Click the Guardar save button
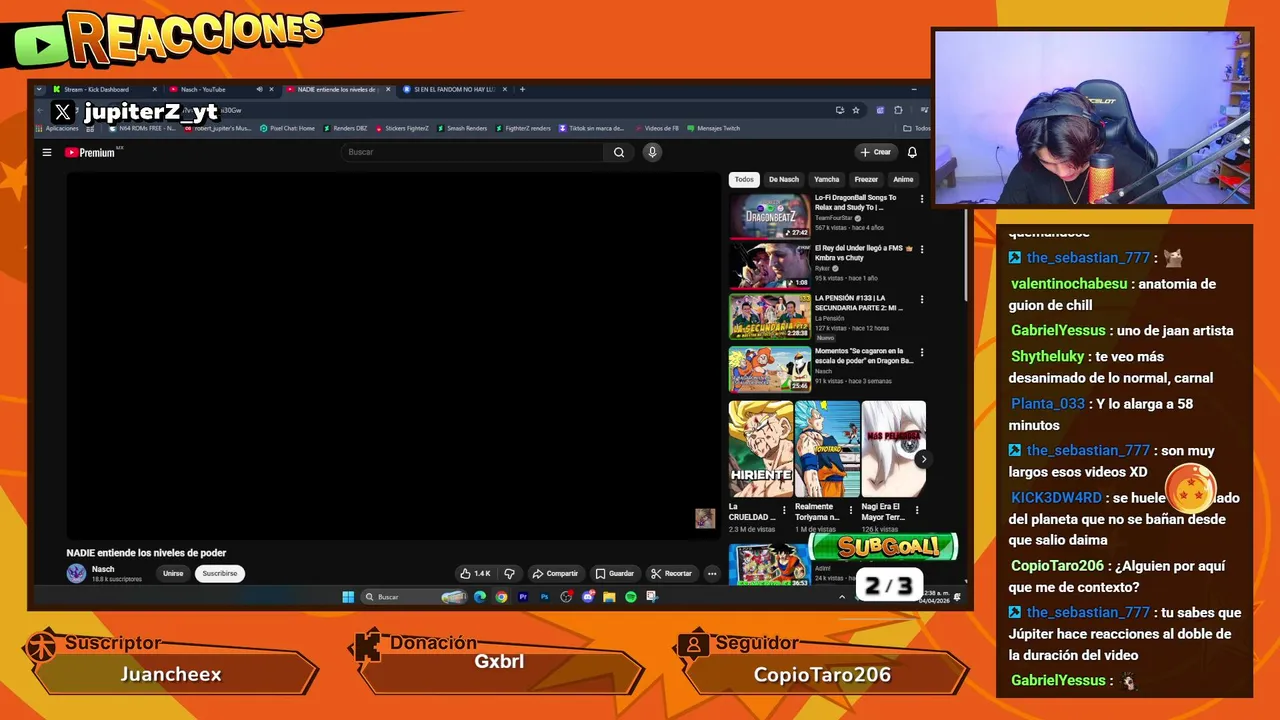1280x720 pixels. coord(615,573)
